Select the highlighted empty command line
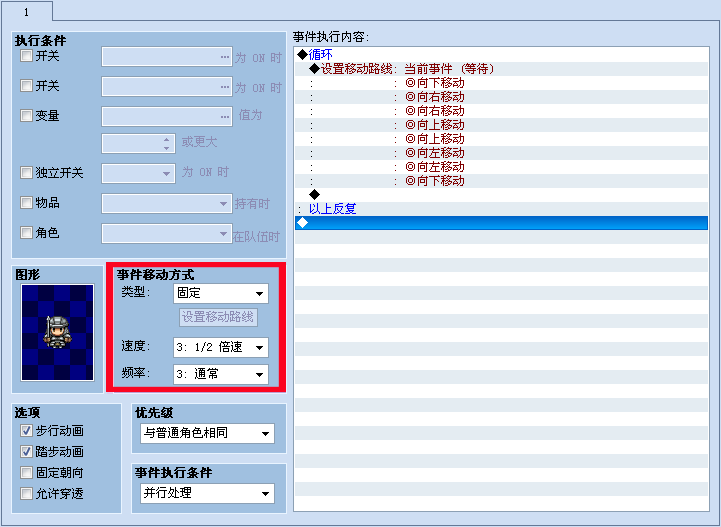The height and width of the screenshot is (527, 721). click(502, 223)
